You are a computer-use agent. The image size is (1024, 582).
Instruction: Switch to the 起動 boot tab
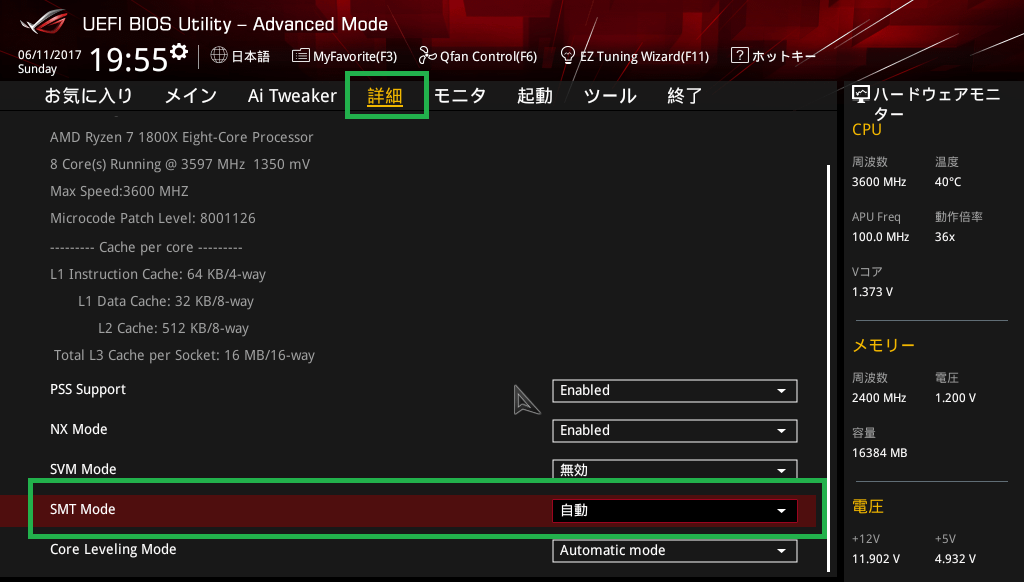click(534, 96)
